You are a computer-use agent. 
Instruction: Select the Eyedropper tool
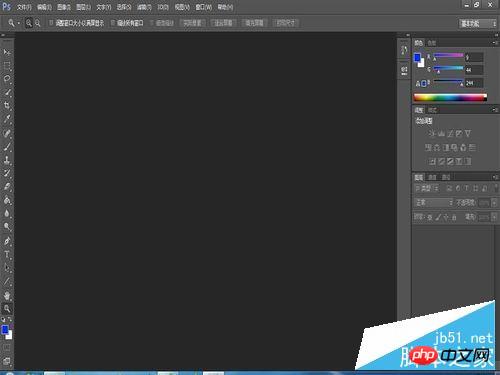7,119
